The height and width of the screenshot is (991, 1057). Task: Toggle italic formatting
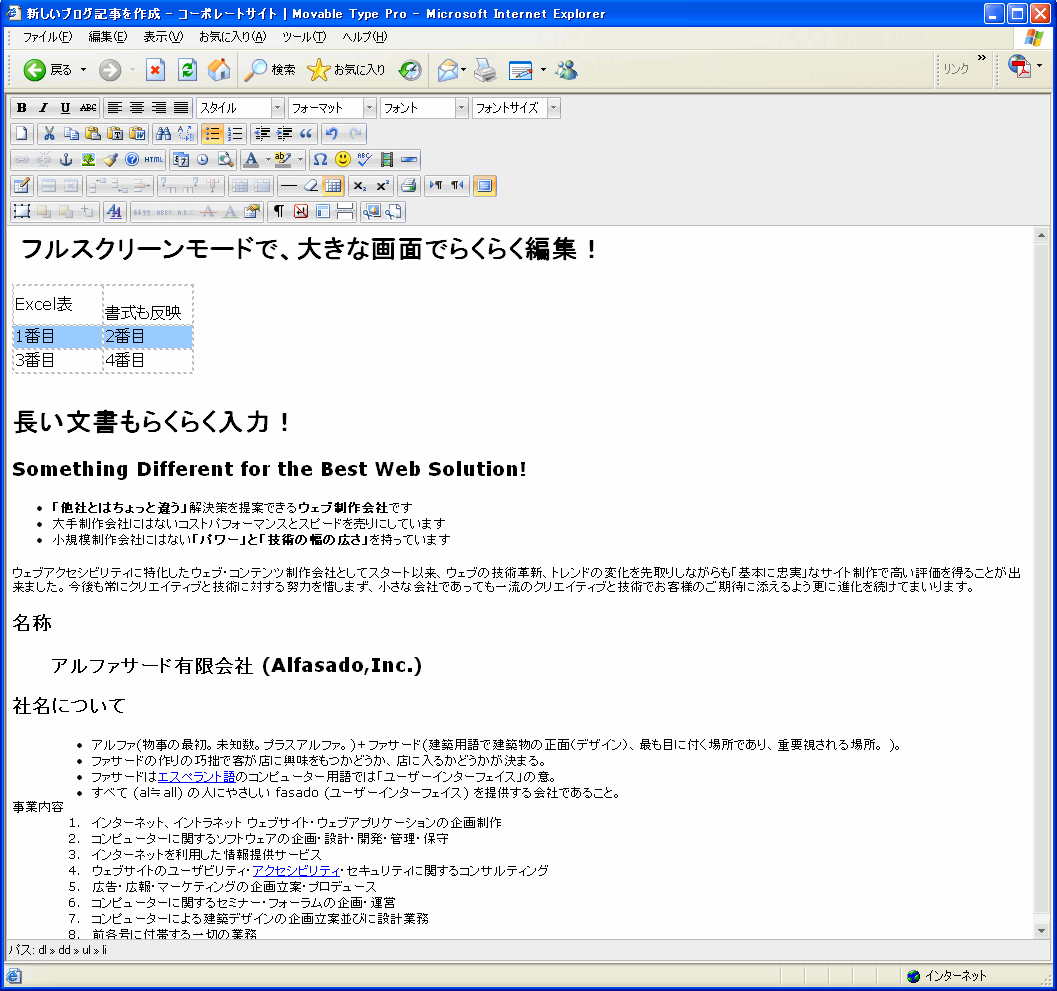click(x=43, y=108)
